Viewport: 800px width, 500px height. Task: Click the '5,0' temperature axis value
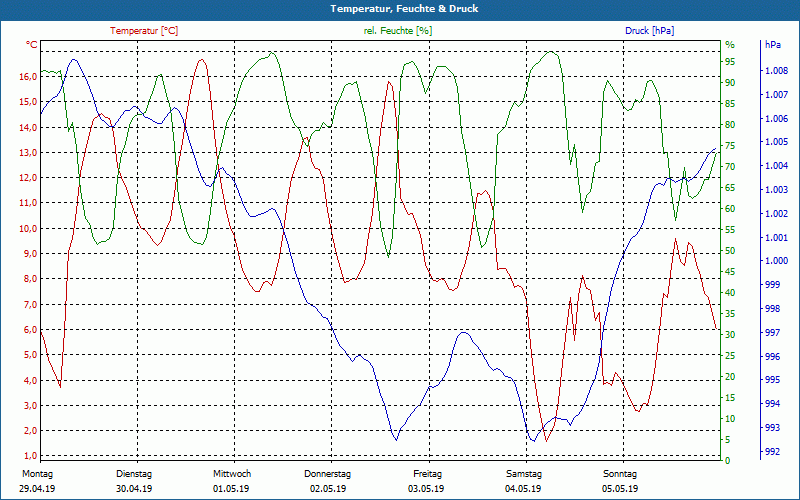click(x=30, y=355)
